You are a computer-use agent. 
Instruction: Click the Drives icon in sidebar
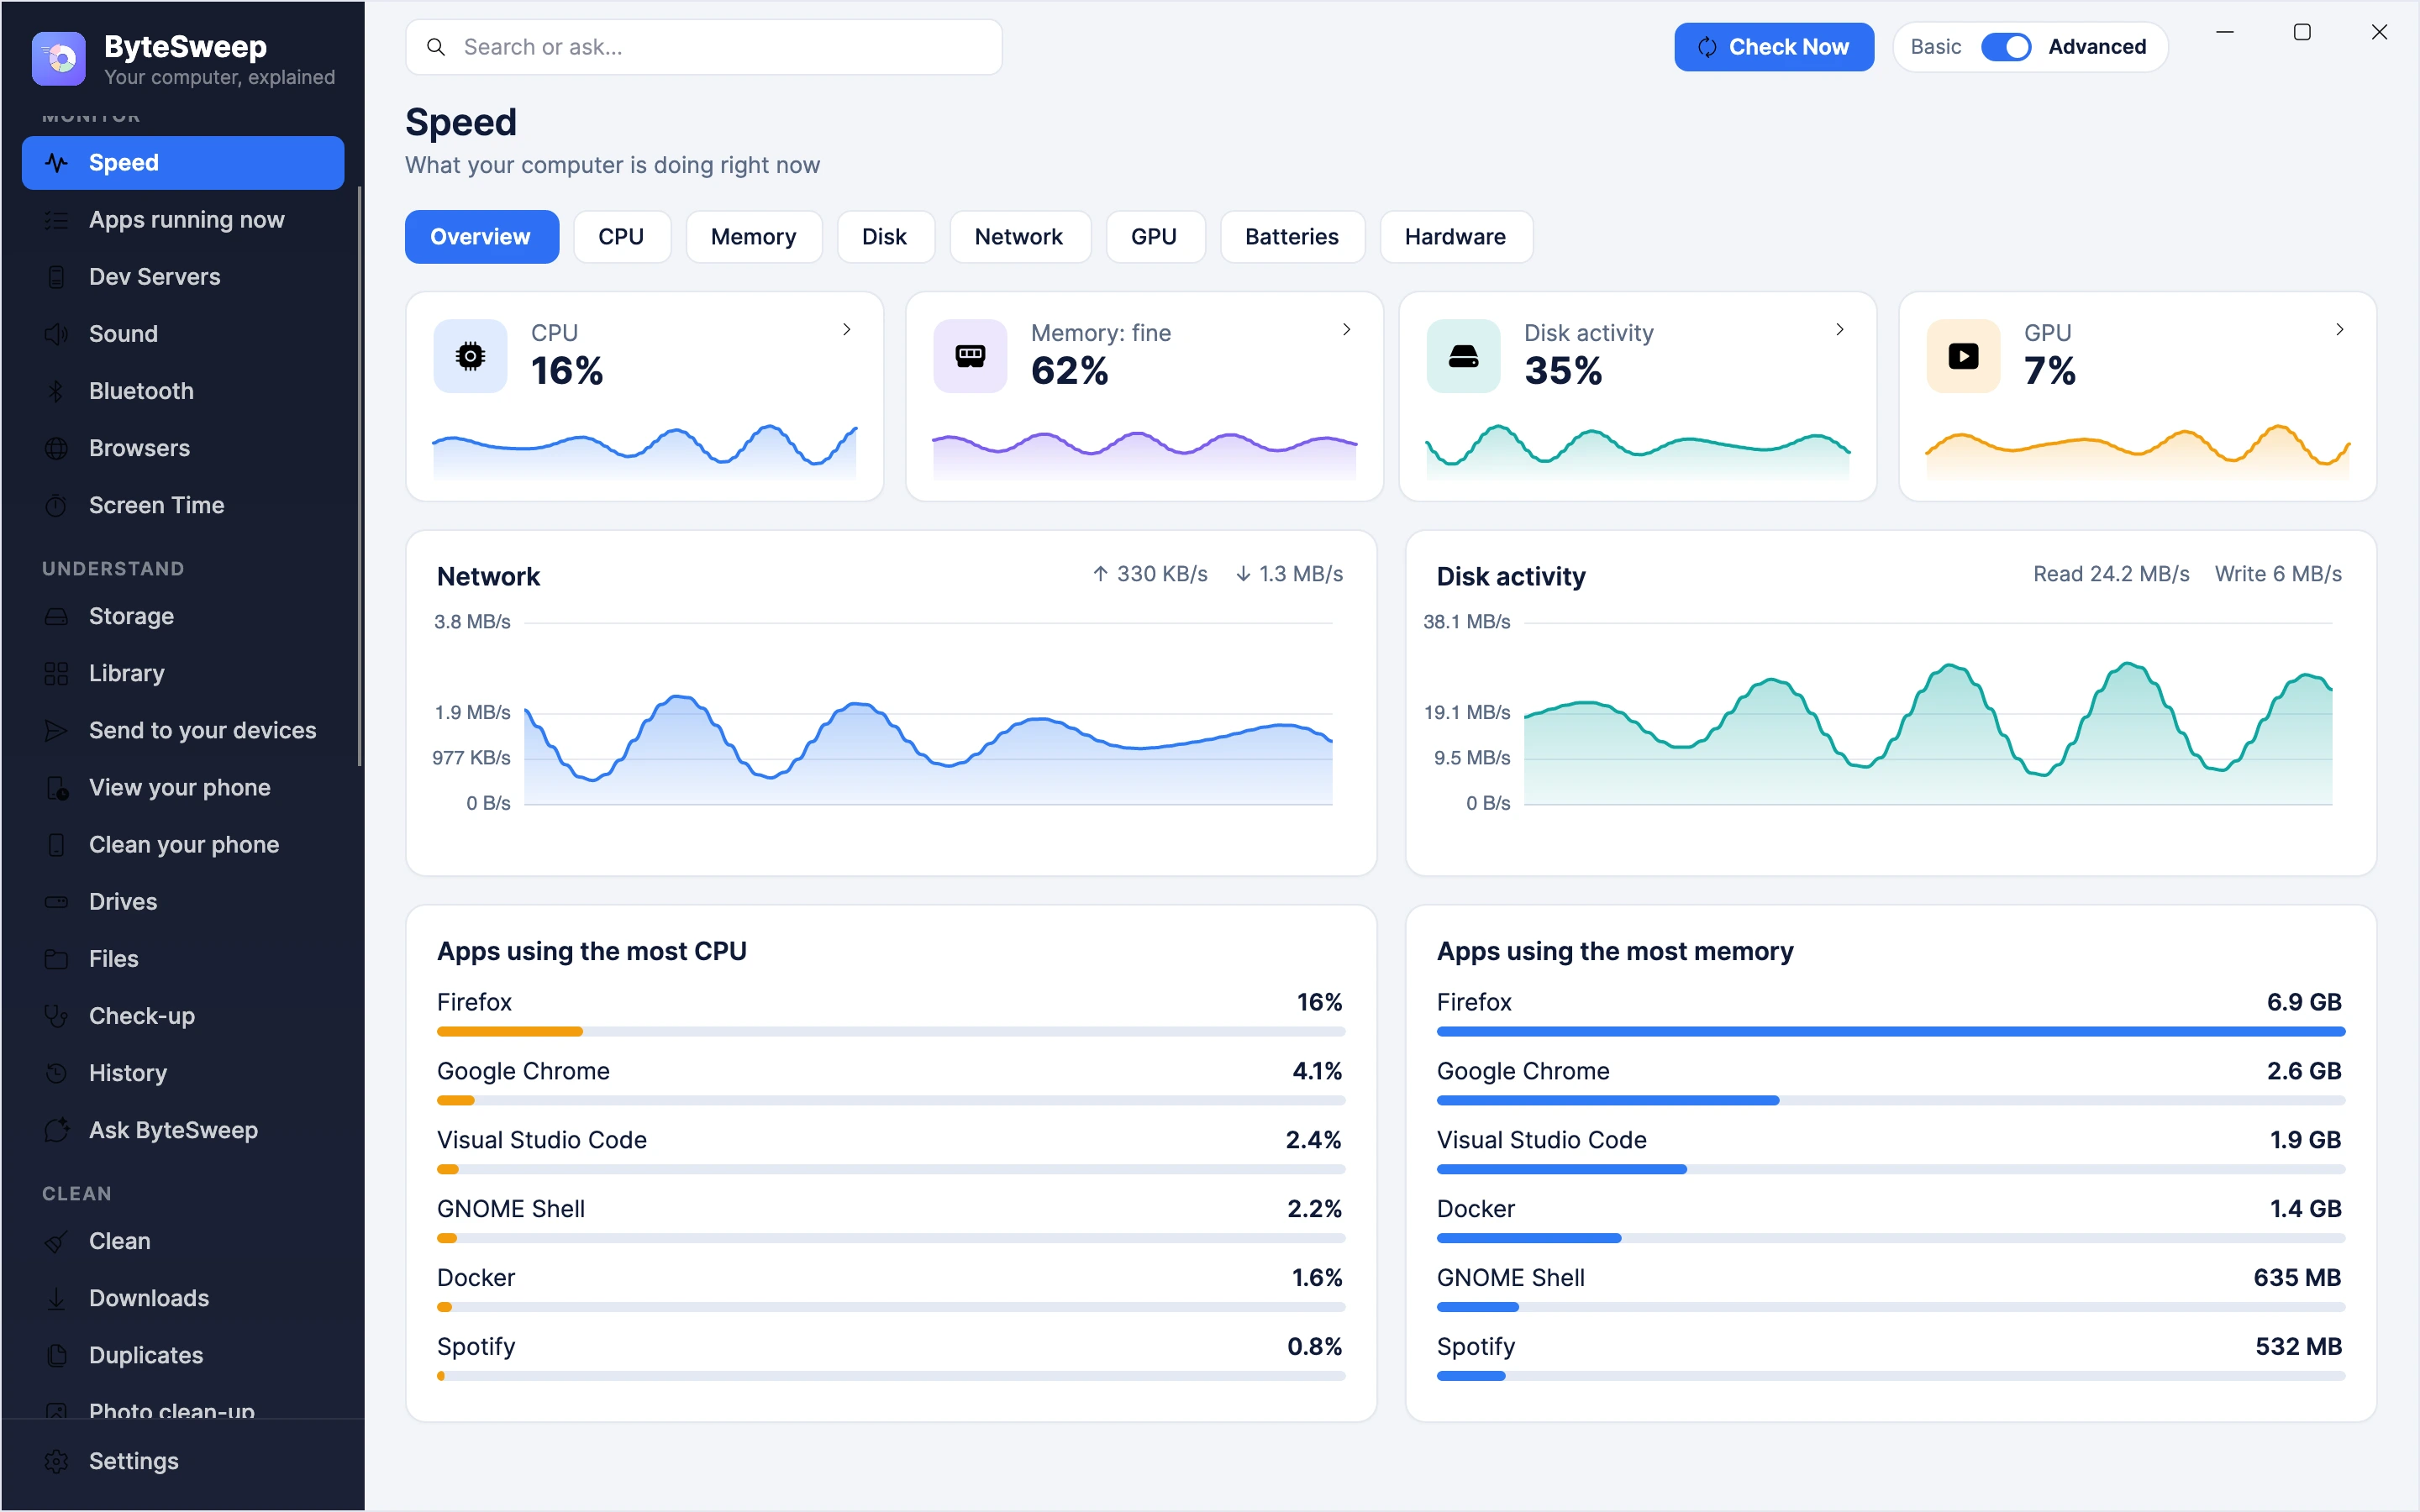click(x=57, y=902)
